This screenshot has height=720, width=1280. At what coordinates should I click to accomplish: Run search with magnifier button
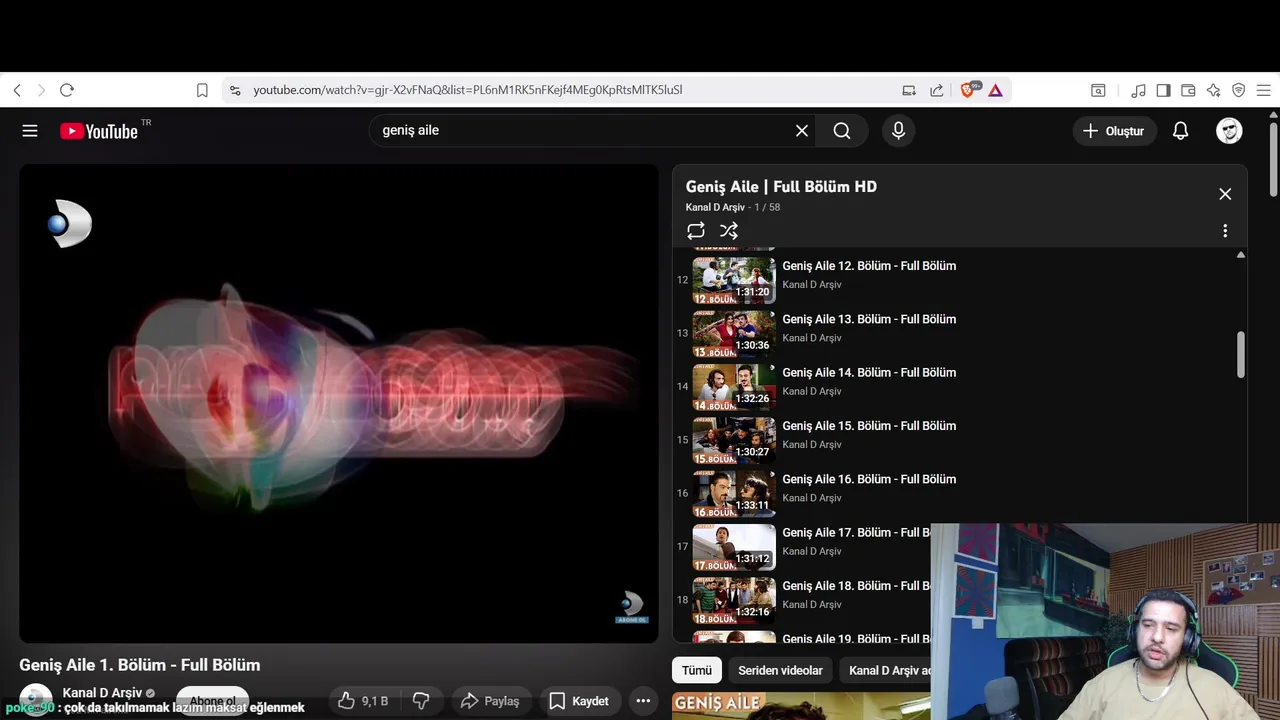click(842, 131)
